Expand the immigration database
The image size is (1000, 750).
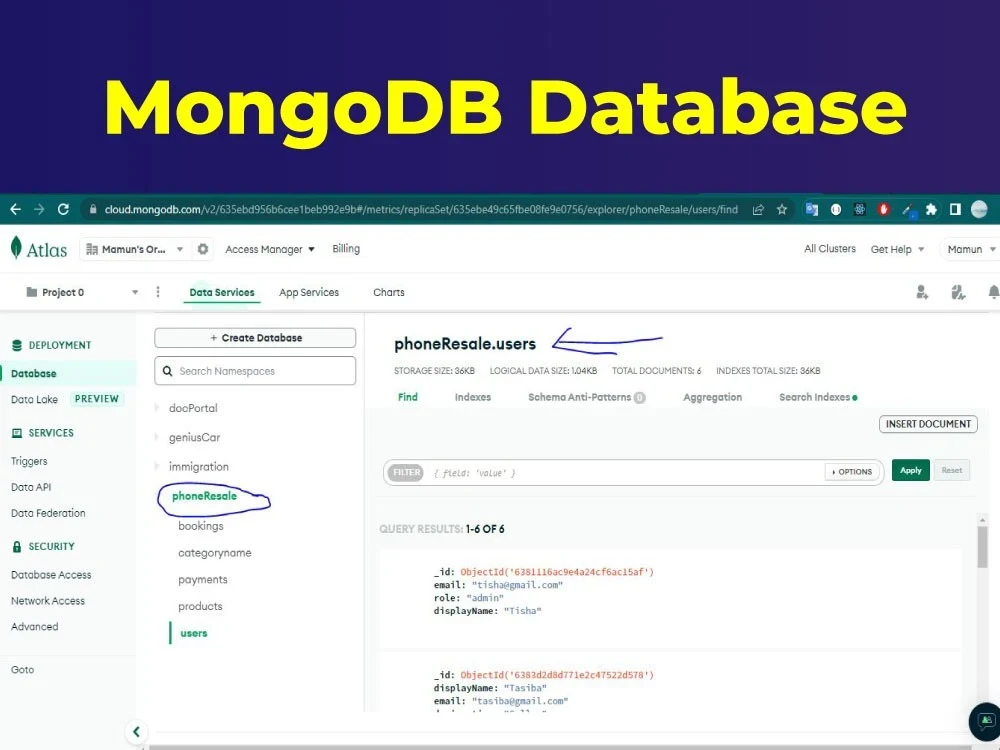point(157,466)
